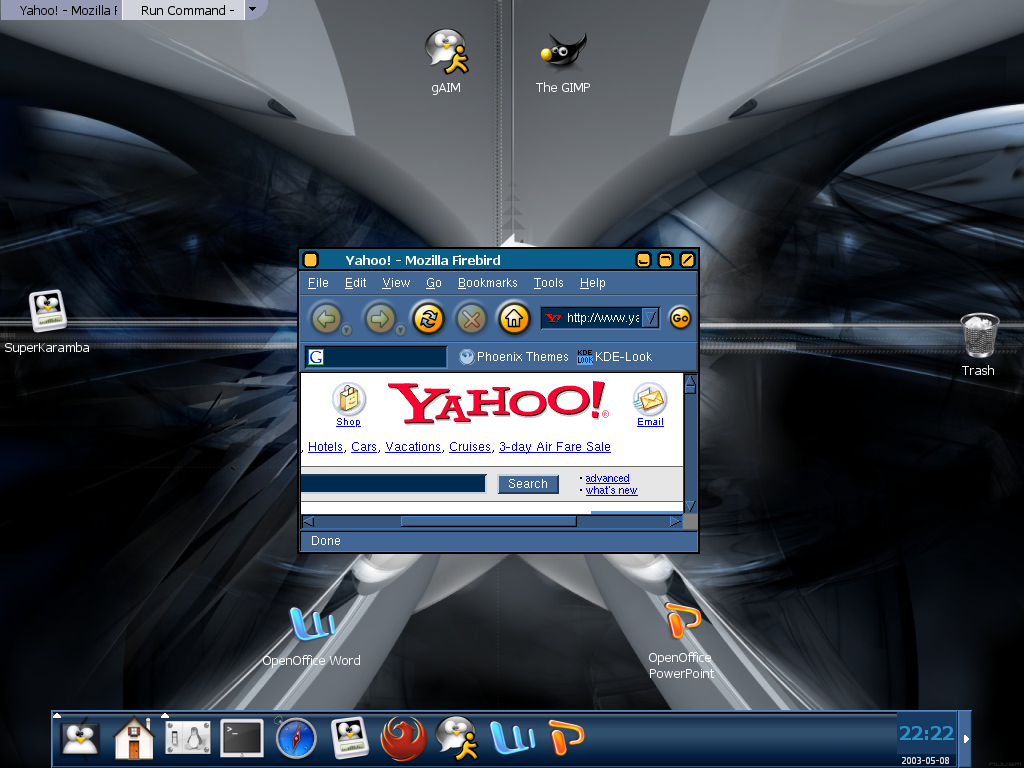1024x768 pixels.
Task: Open the advanced search link
Action: pyautogui.click(x=607, y=478)
